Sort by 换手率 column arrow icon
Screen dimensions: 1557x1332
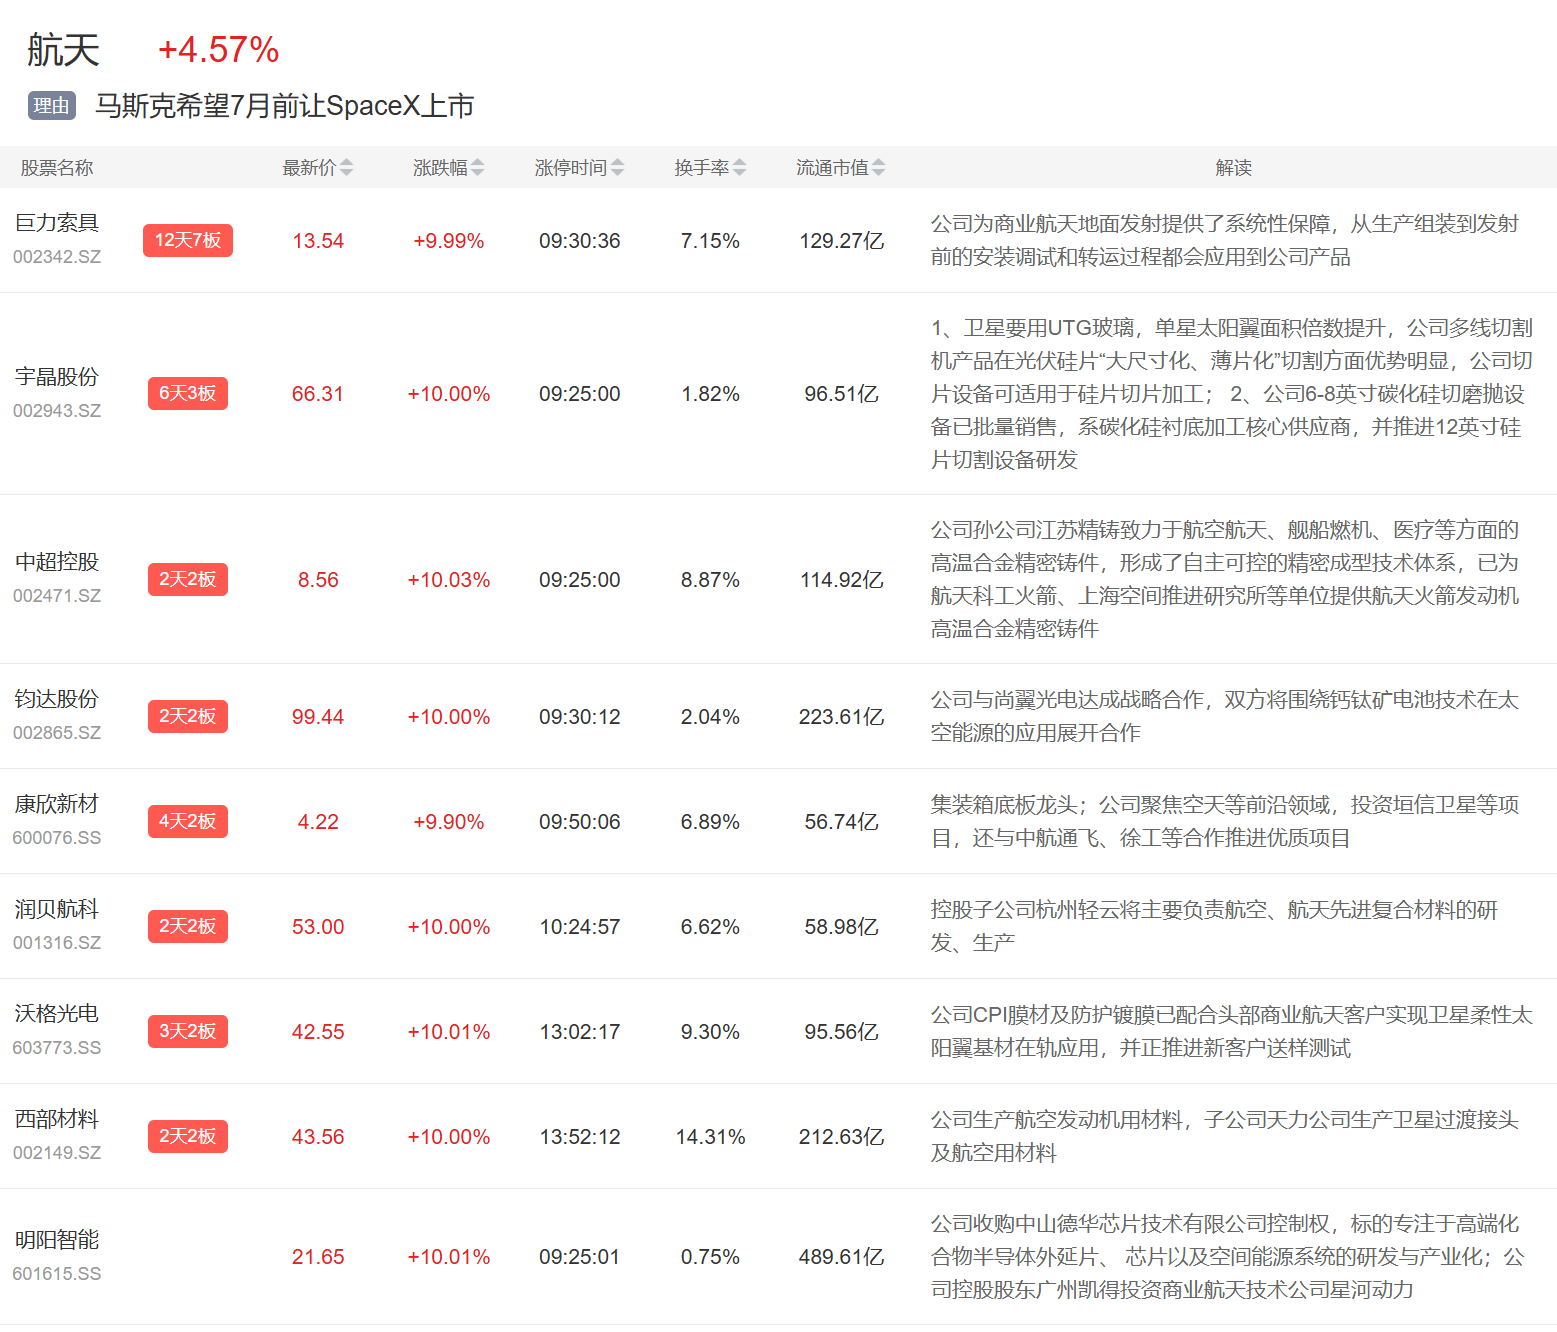point(739,168)
